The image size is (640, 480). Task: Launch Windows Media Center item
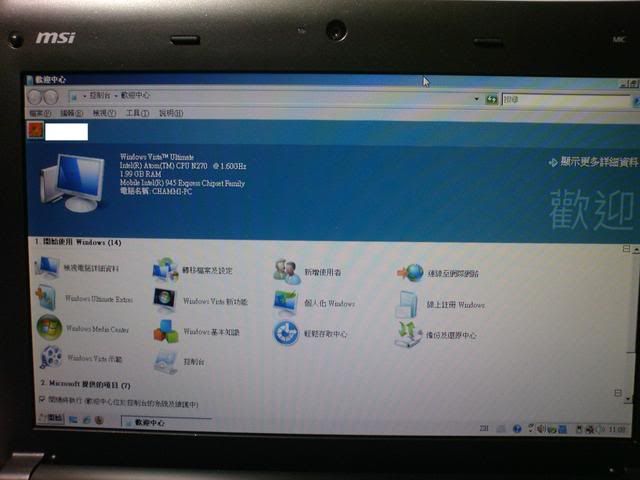pos(83,328)
